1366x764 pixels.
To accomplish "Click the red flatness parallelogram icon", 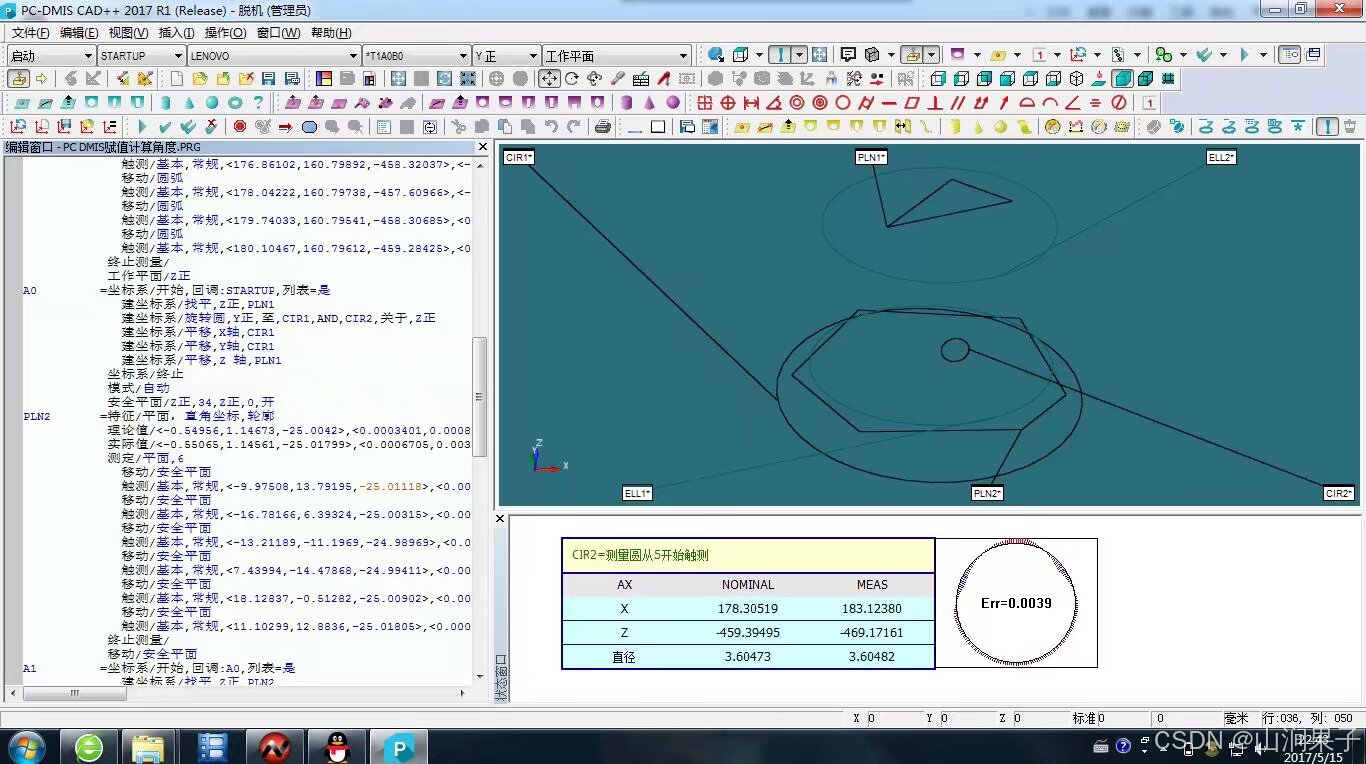I will point(912,102).
